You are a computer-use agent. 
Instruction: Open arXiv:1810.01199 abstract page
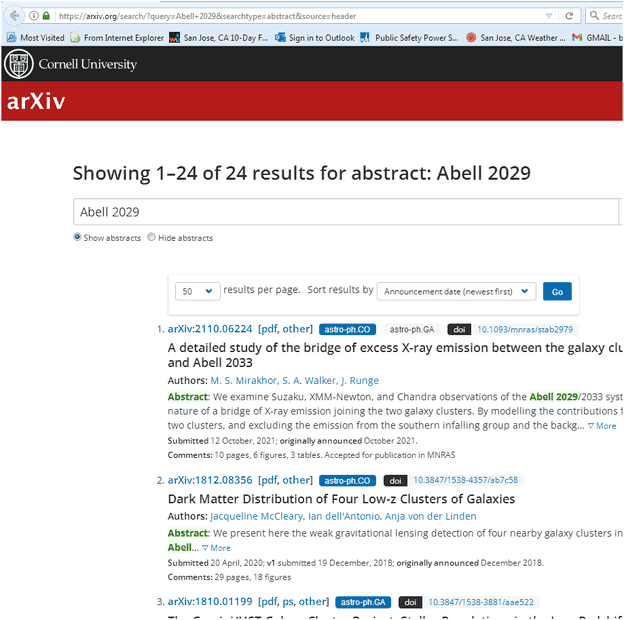point(210,601)
